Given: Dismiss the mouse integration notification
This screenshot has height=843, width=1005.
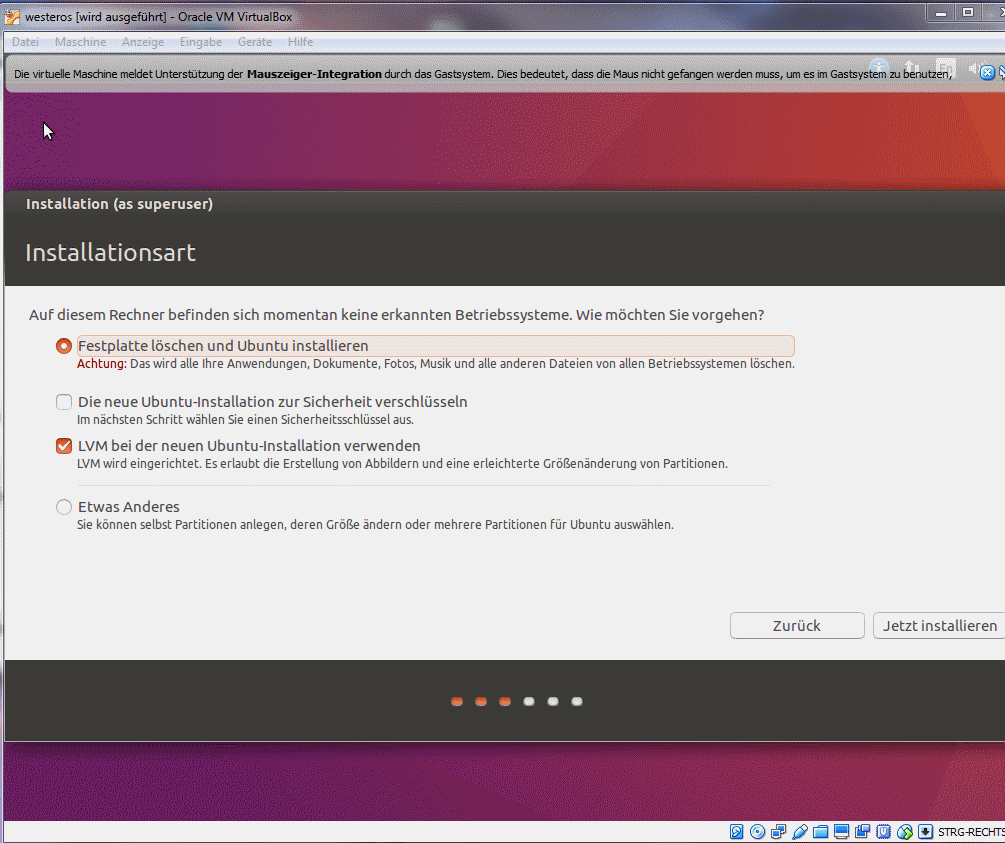Looking at the screenshot, I should pos(988,72).
